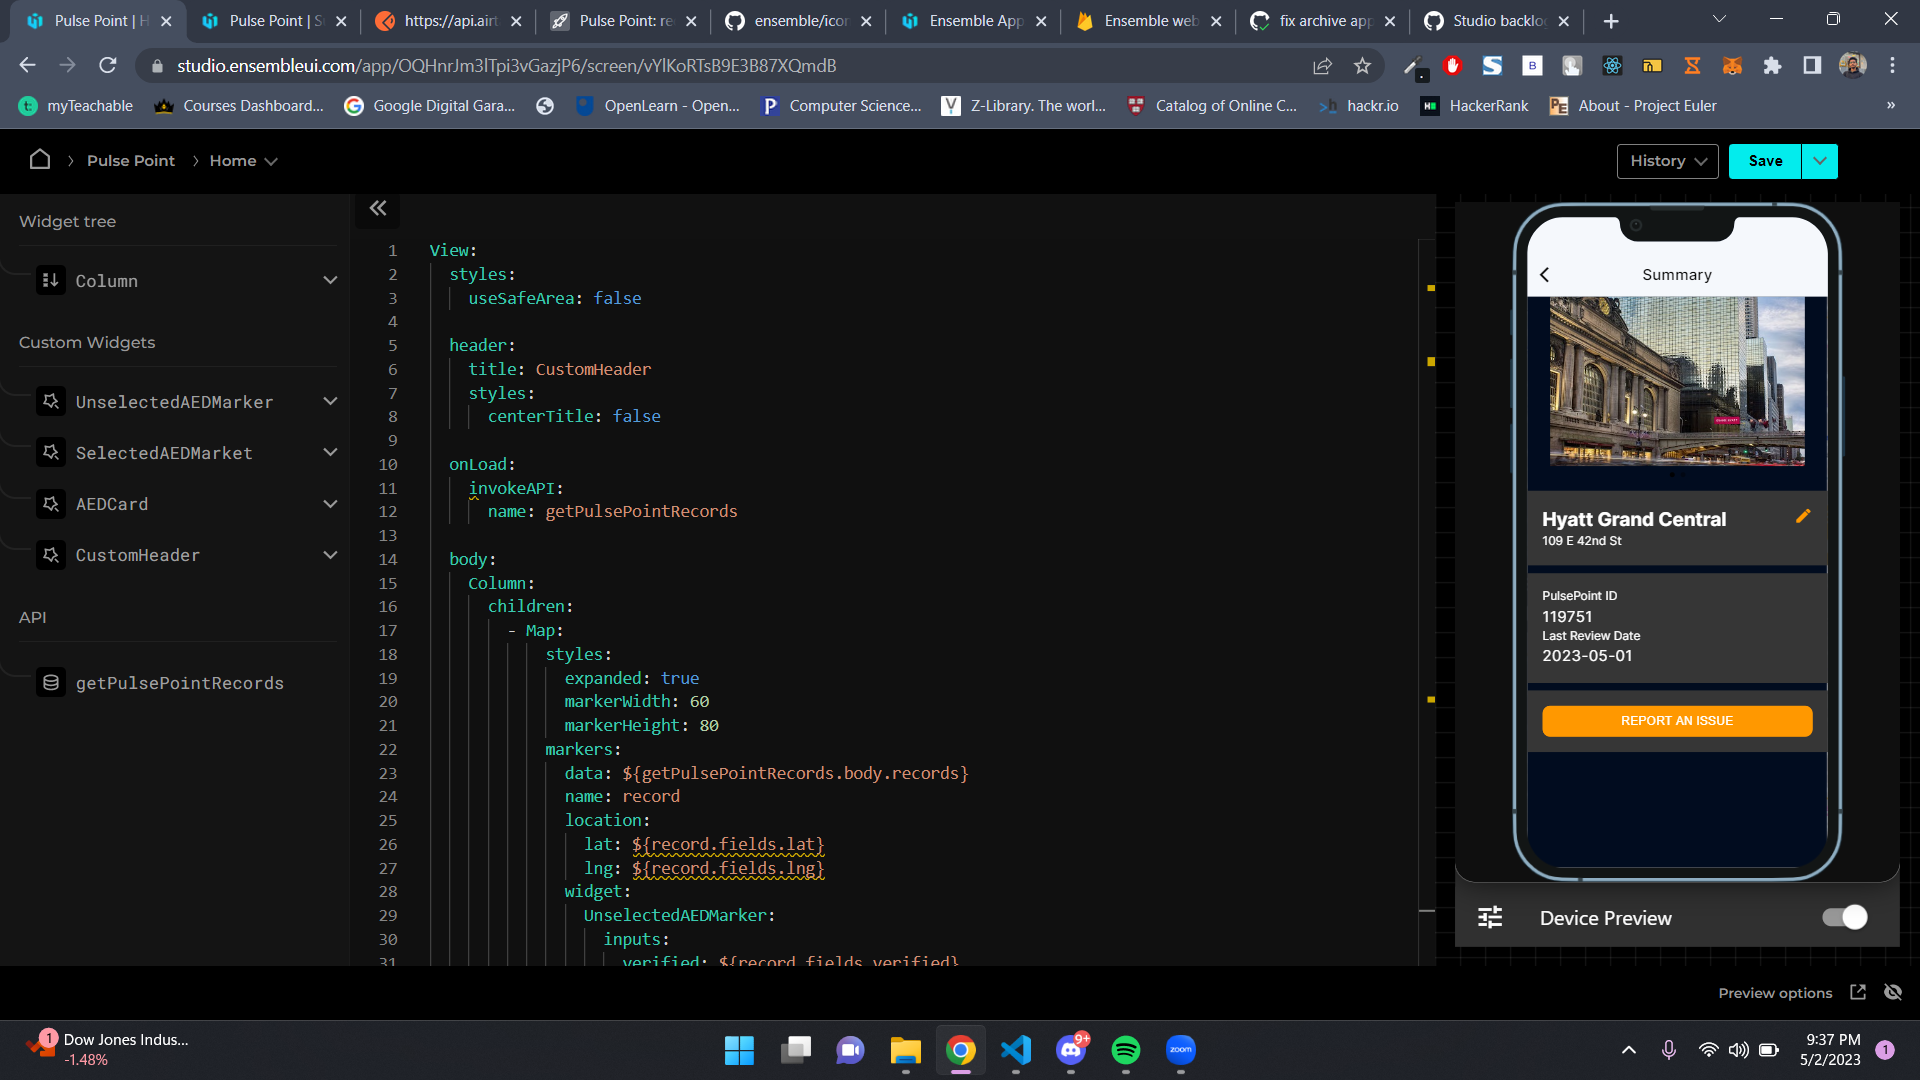1920x1080 pixels.
Task: Click the device preview settings icon
Action: point(1489,917)
